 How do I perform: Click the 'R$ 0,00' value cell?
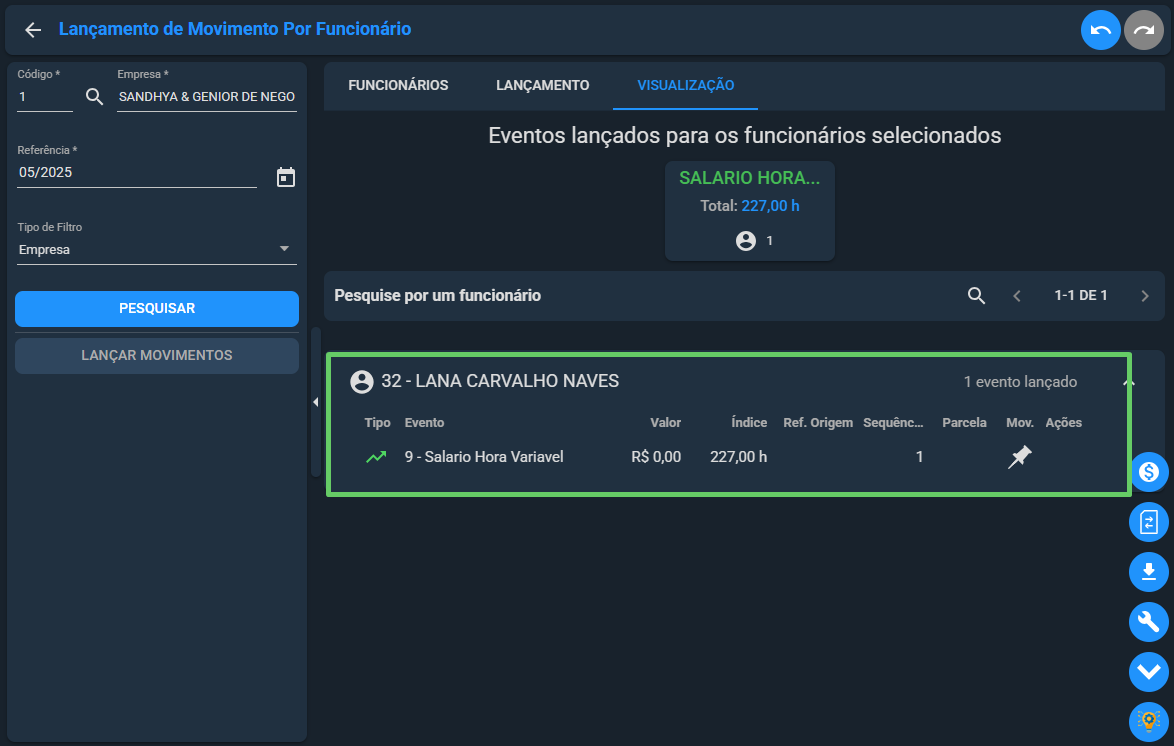coord(656,457)
